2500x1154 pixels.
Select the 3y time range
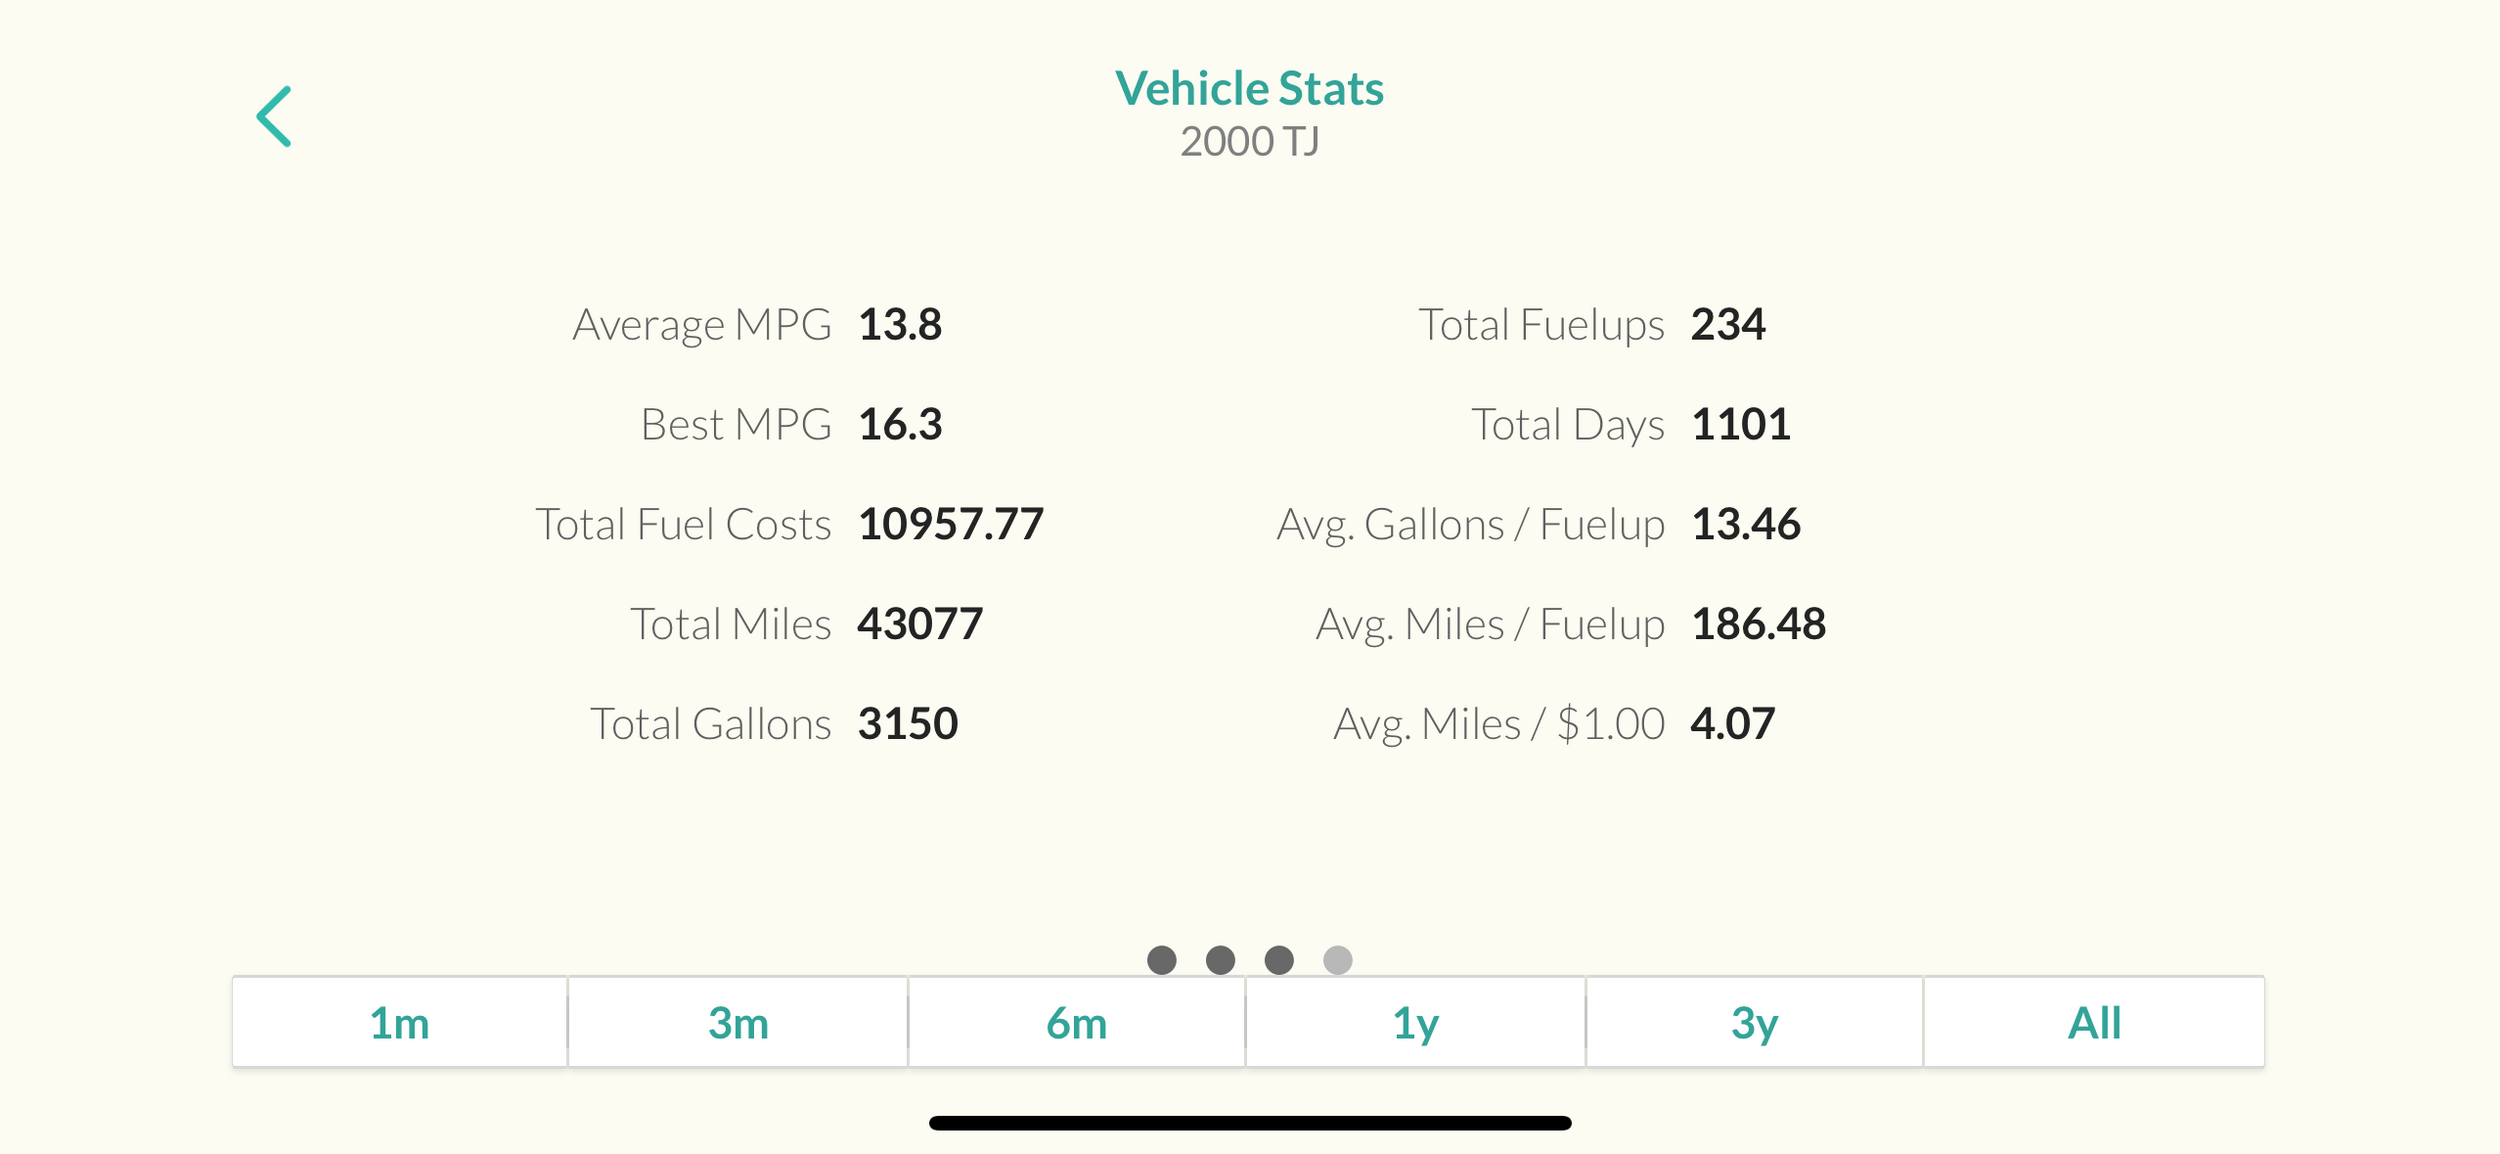pos(1754,1023)
